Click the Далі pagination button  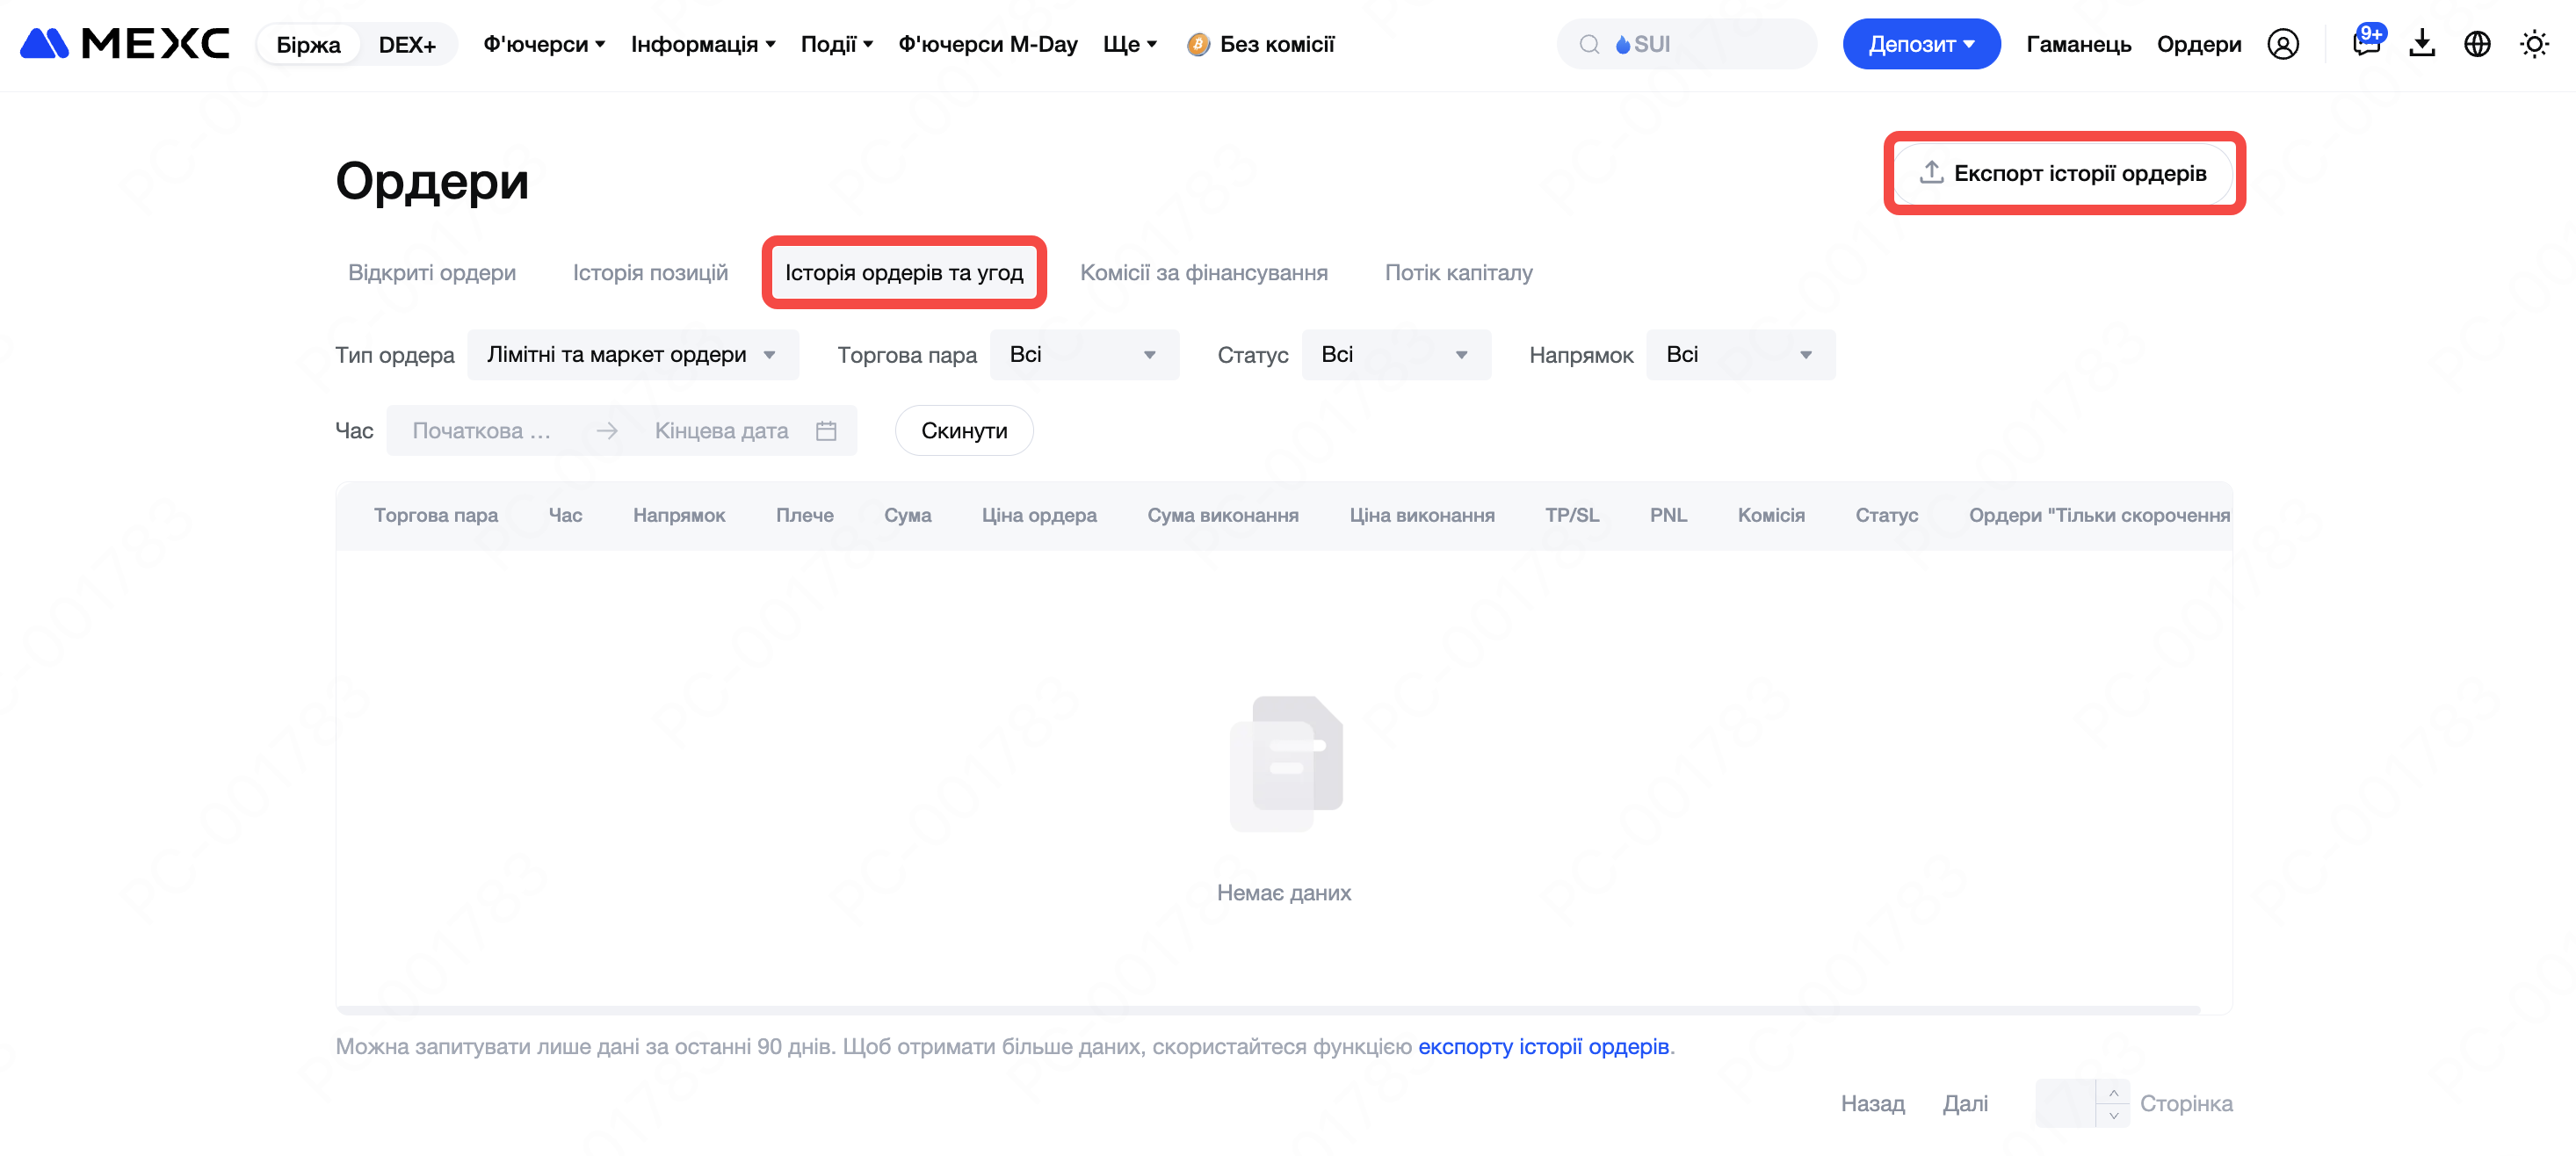(x=1964, y=1104)
